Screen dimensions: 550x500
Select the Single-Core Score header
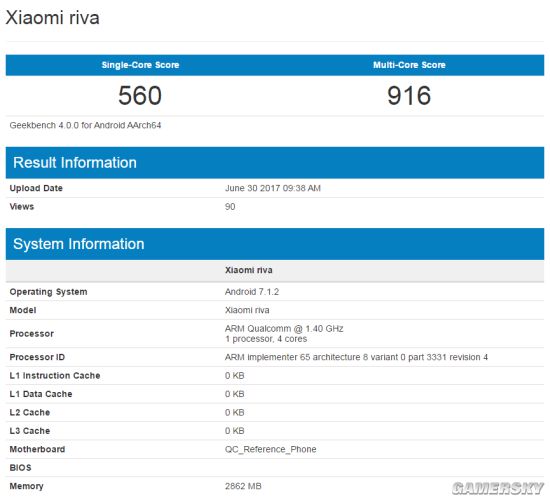pyautogui.click(x=140, y=65)
